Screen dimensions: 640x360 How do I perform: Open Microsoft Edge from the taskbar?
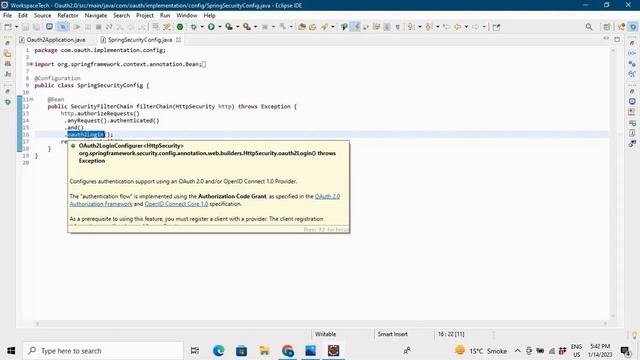[x=218, y=351]
